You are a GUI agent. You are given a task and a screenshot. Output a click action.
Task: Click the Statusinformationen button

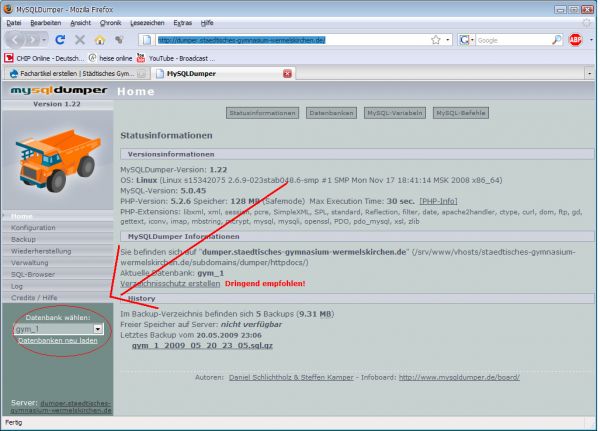(262, 113)
